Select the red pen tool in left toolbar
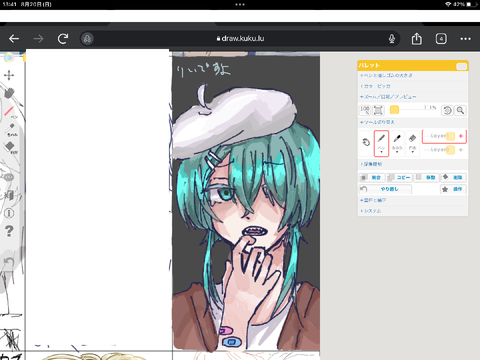 pos(9,112)
